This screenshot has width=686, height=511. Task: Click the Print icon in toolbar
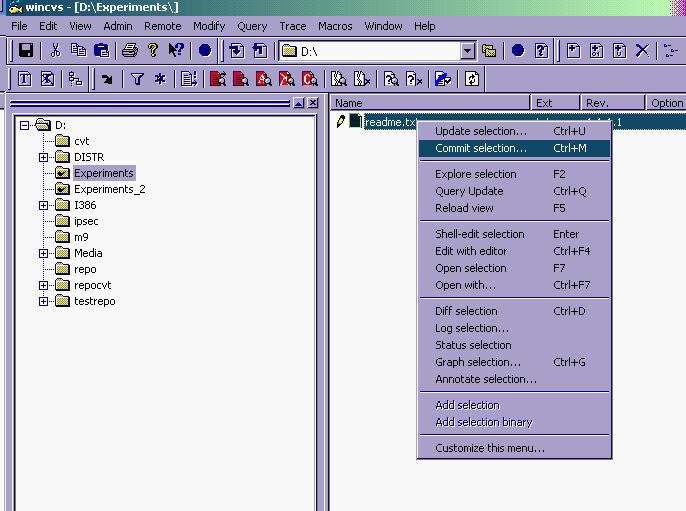click(x=129, y=50)
